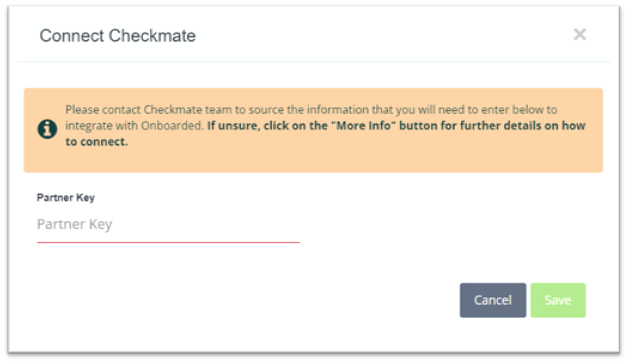Image resolution: width=628 pixels, height=363 pixels.
Task: Save the Checkmate partner key
Action: tap(558, 300)
